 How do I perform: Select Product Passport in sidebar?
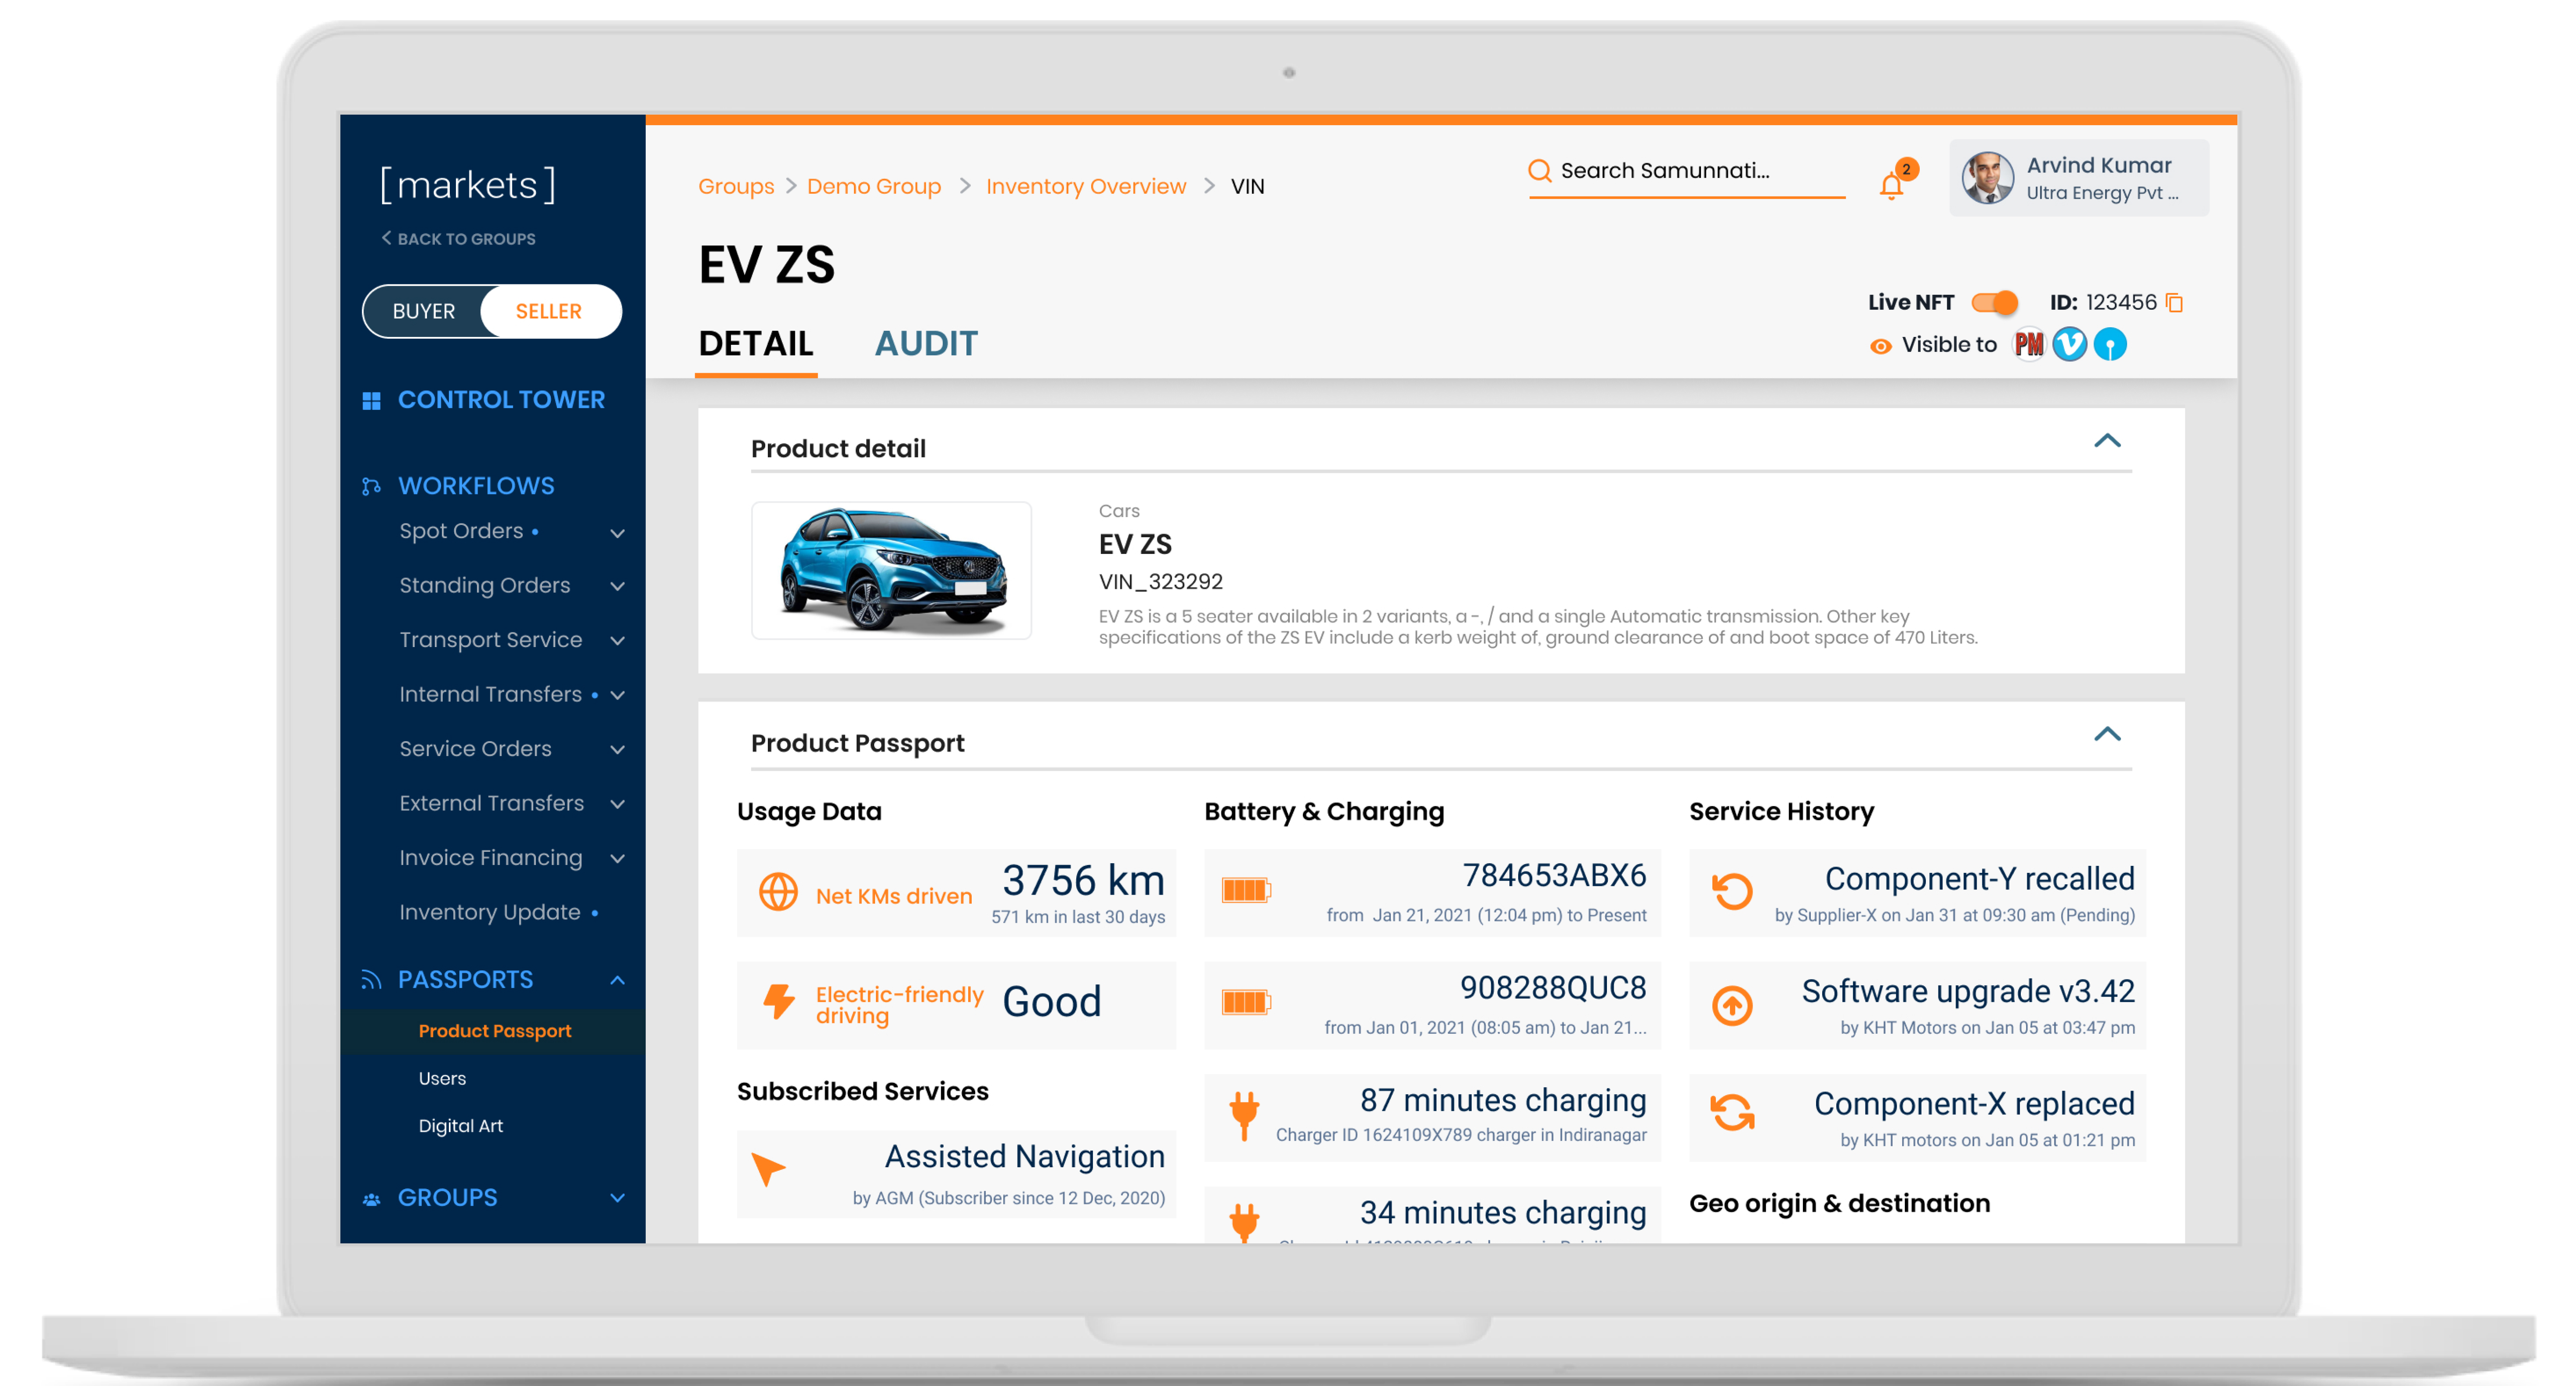click(494, 1031)
